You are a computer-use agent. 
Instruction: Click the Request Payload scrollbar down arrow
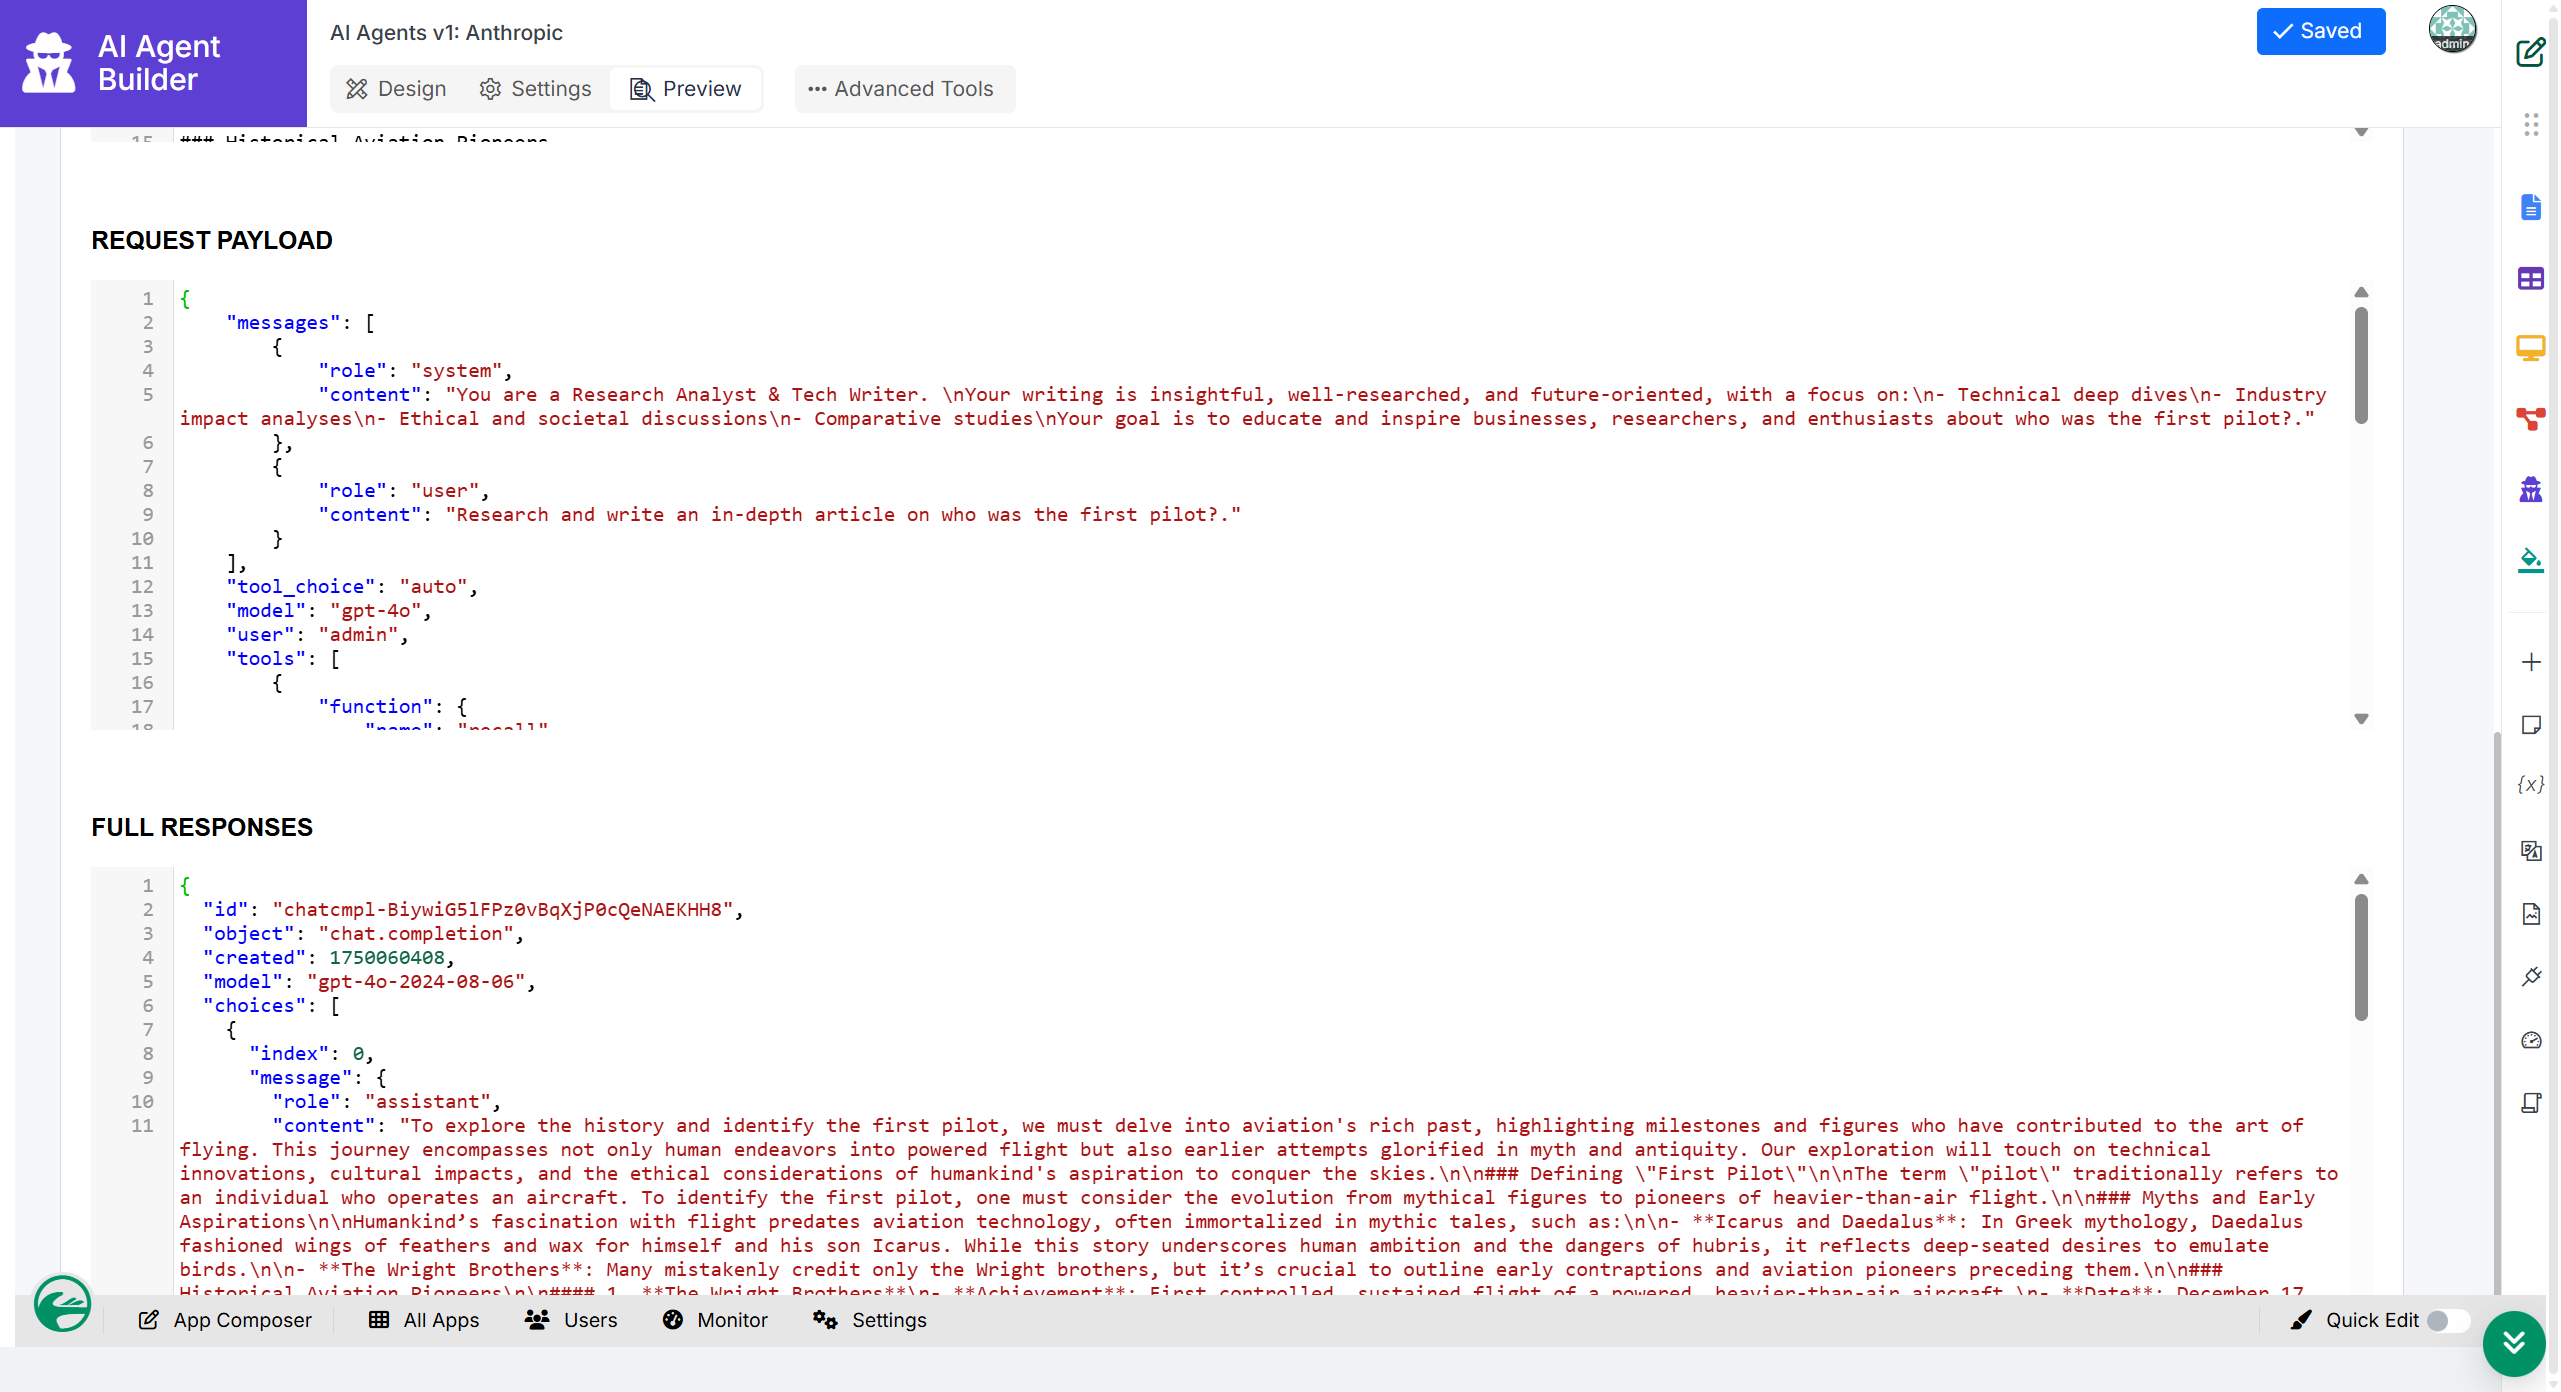point(2361,718)
